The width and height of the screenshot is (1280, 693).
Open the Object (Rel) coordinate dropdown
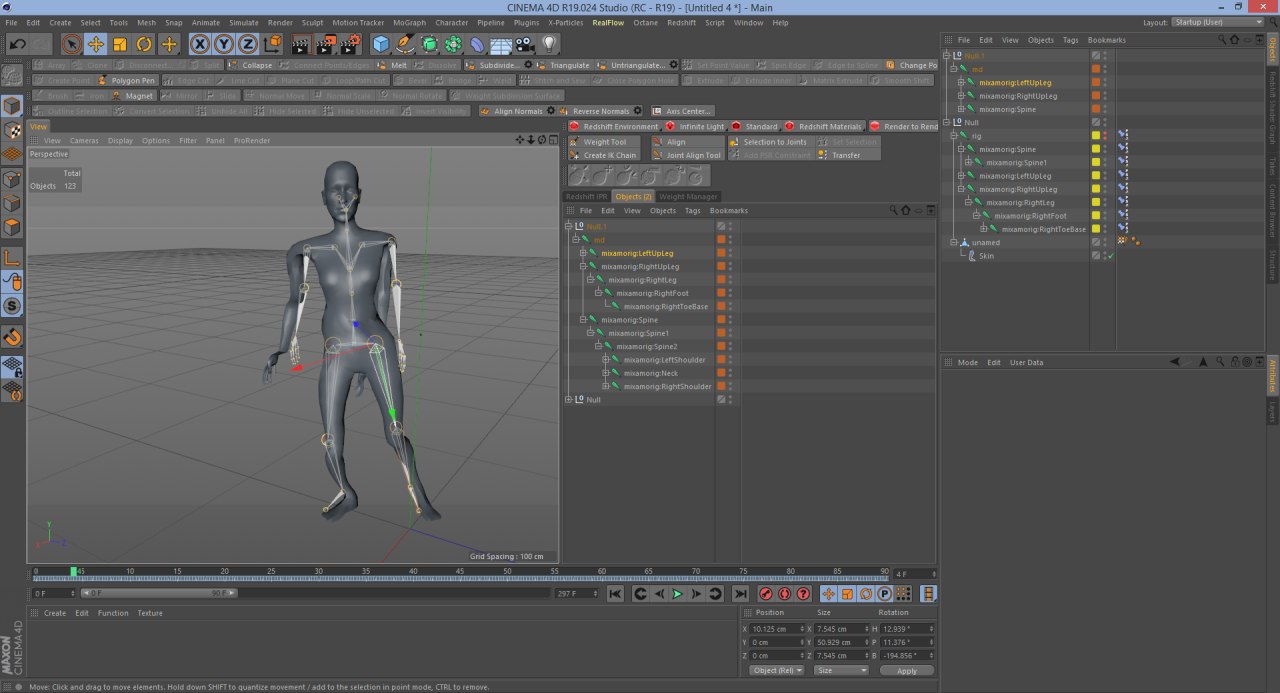pos(775,670)
